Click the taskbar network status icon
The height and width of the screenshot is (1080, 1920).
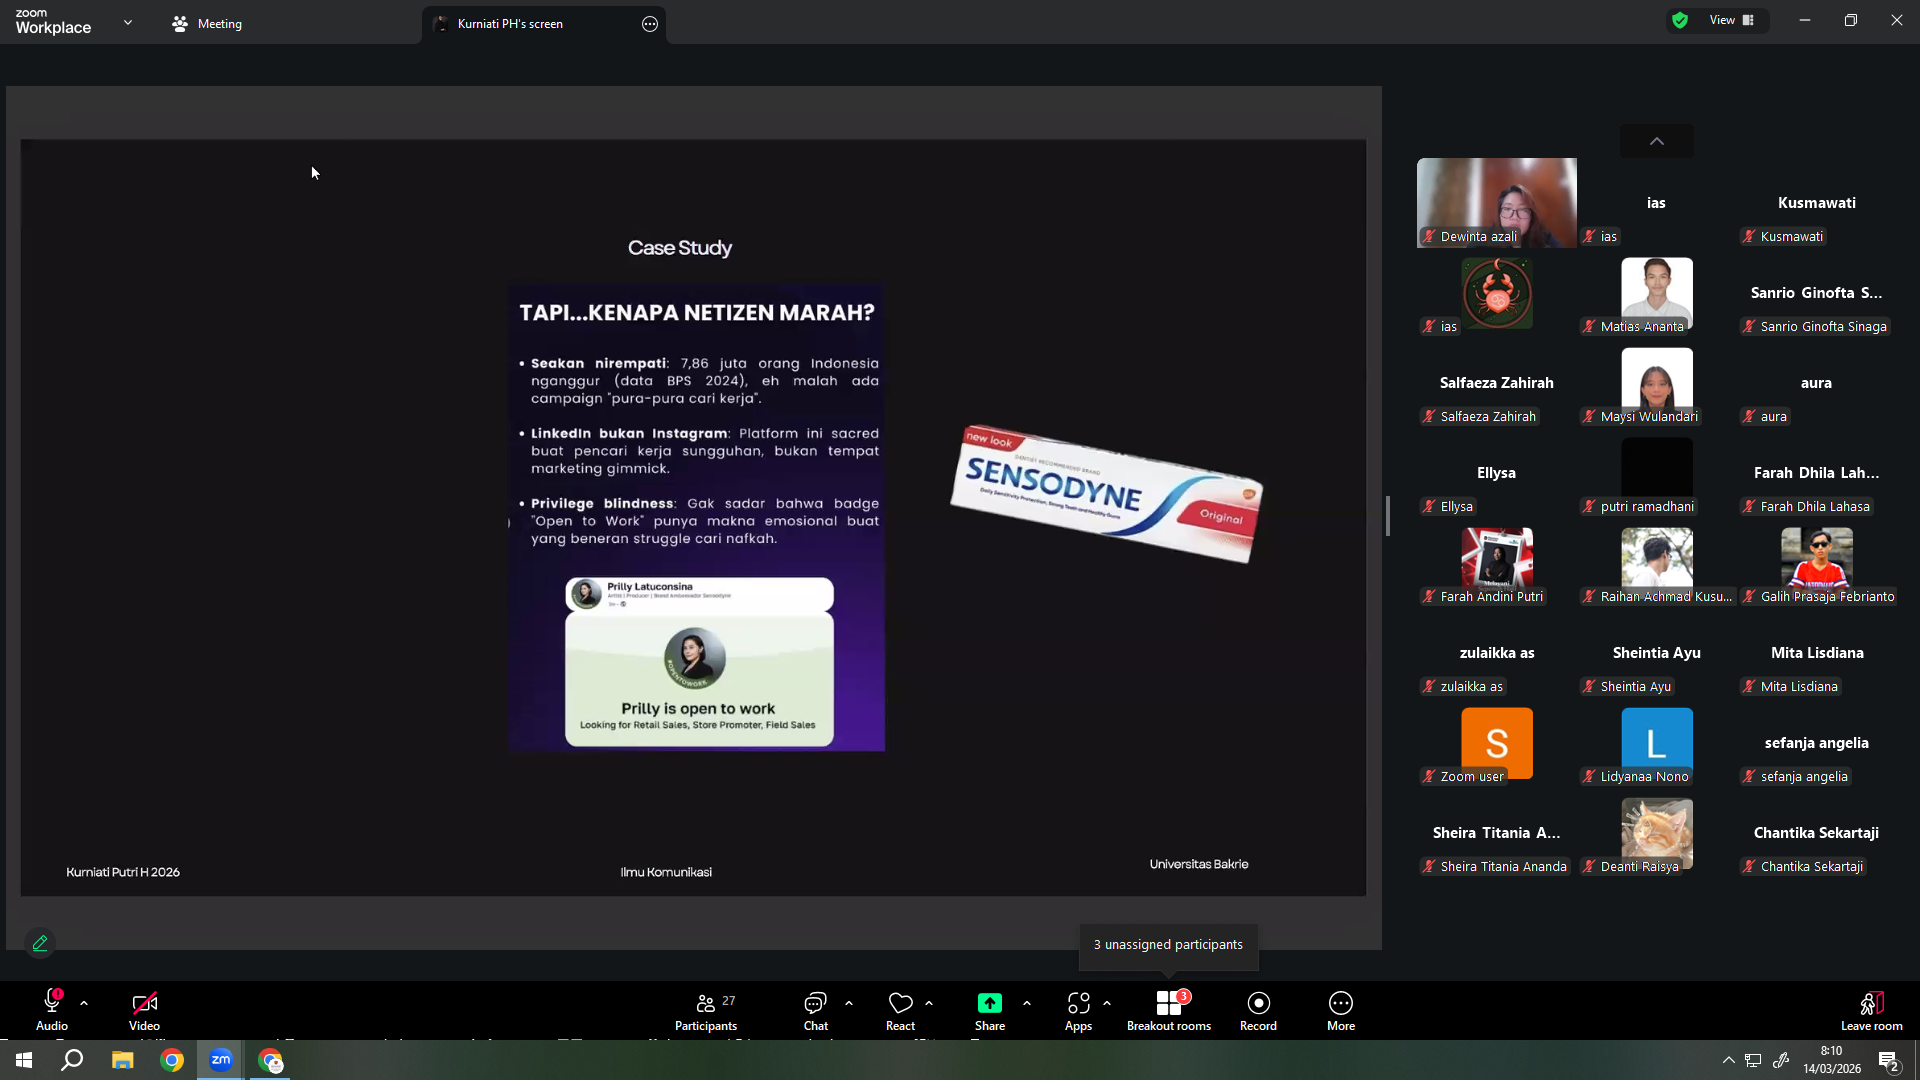[x=1753, y=1060]
